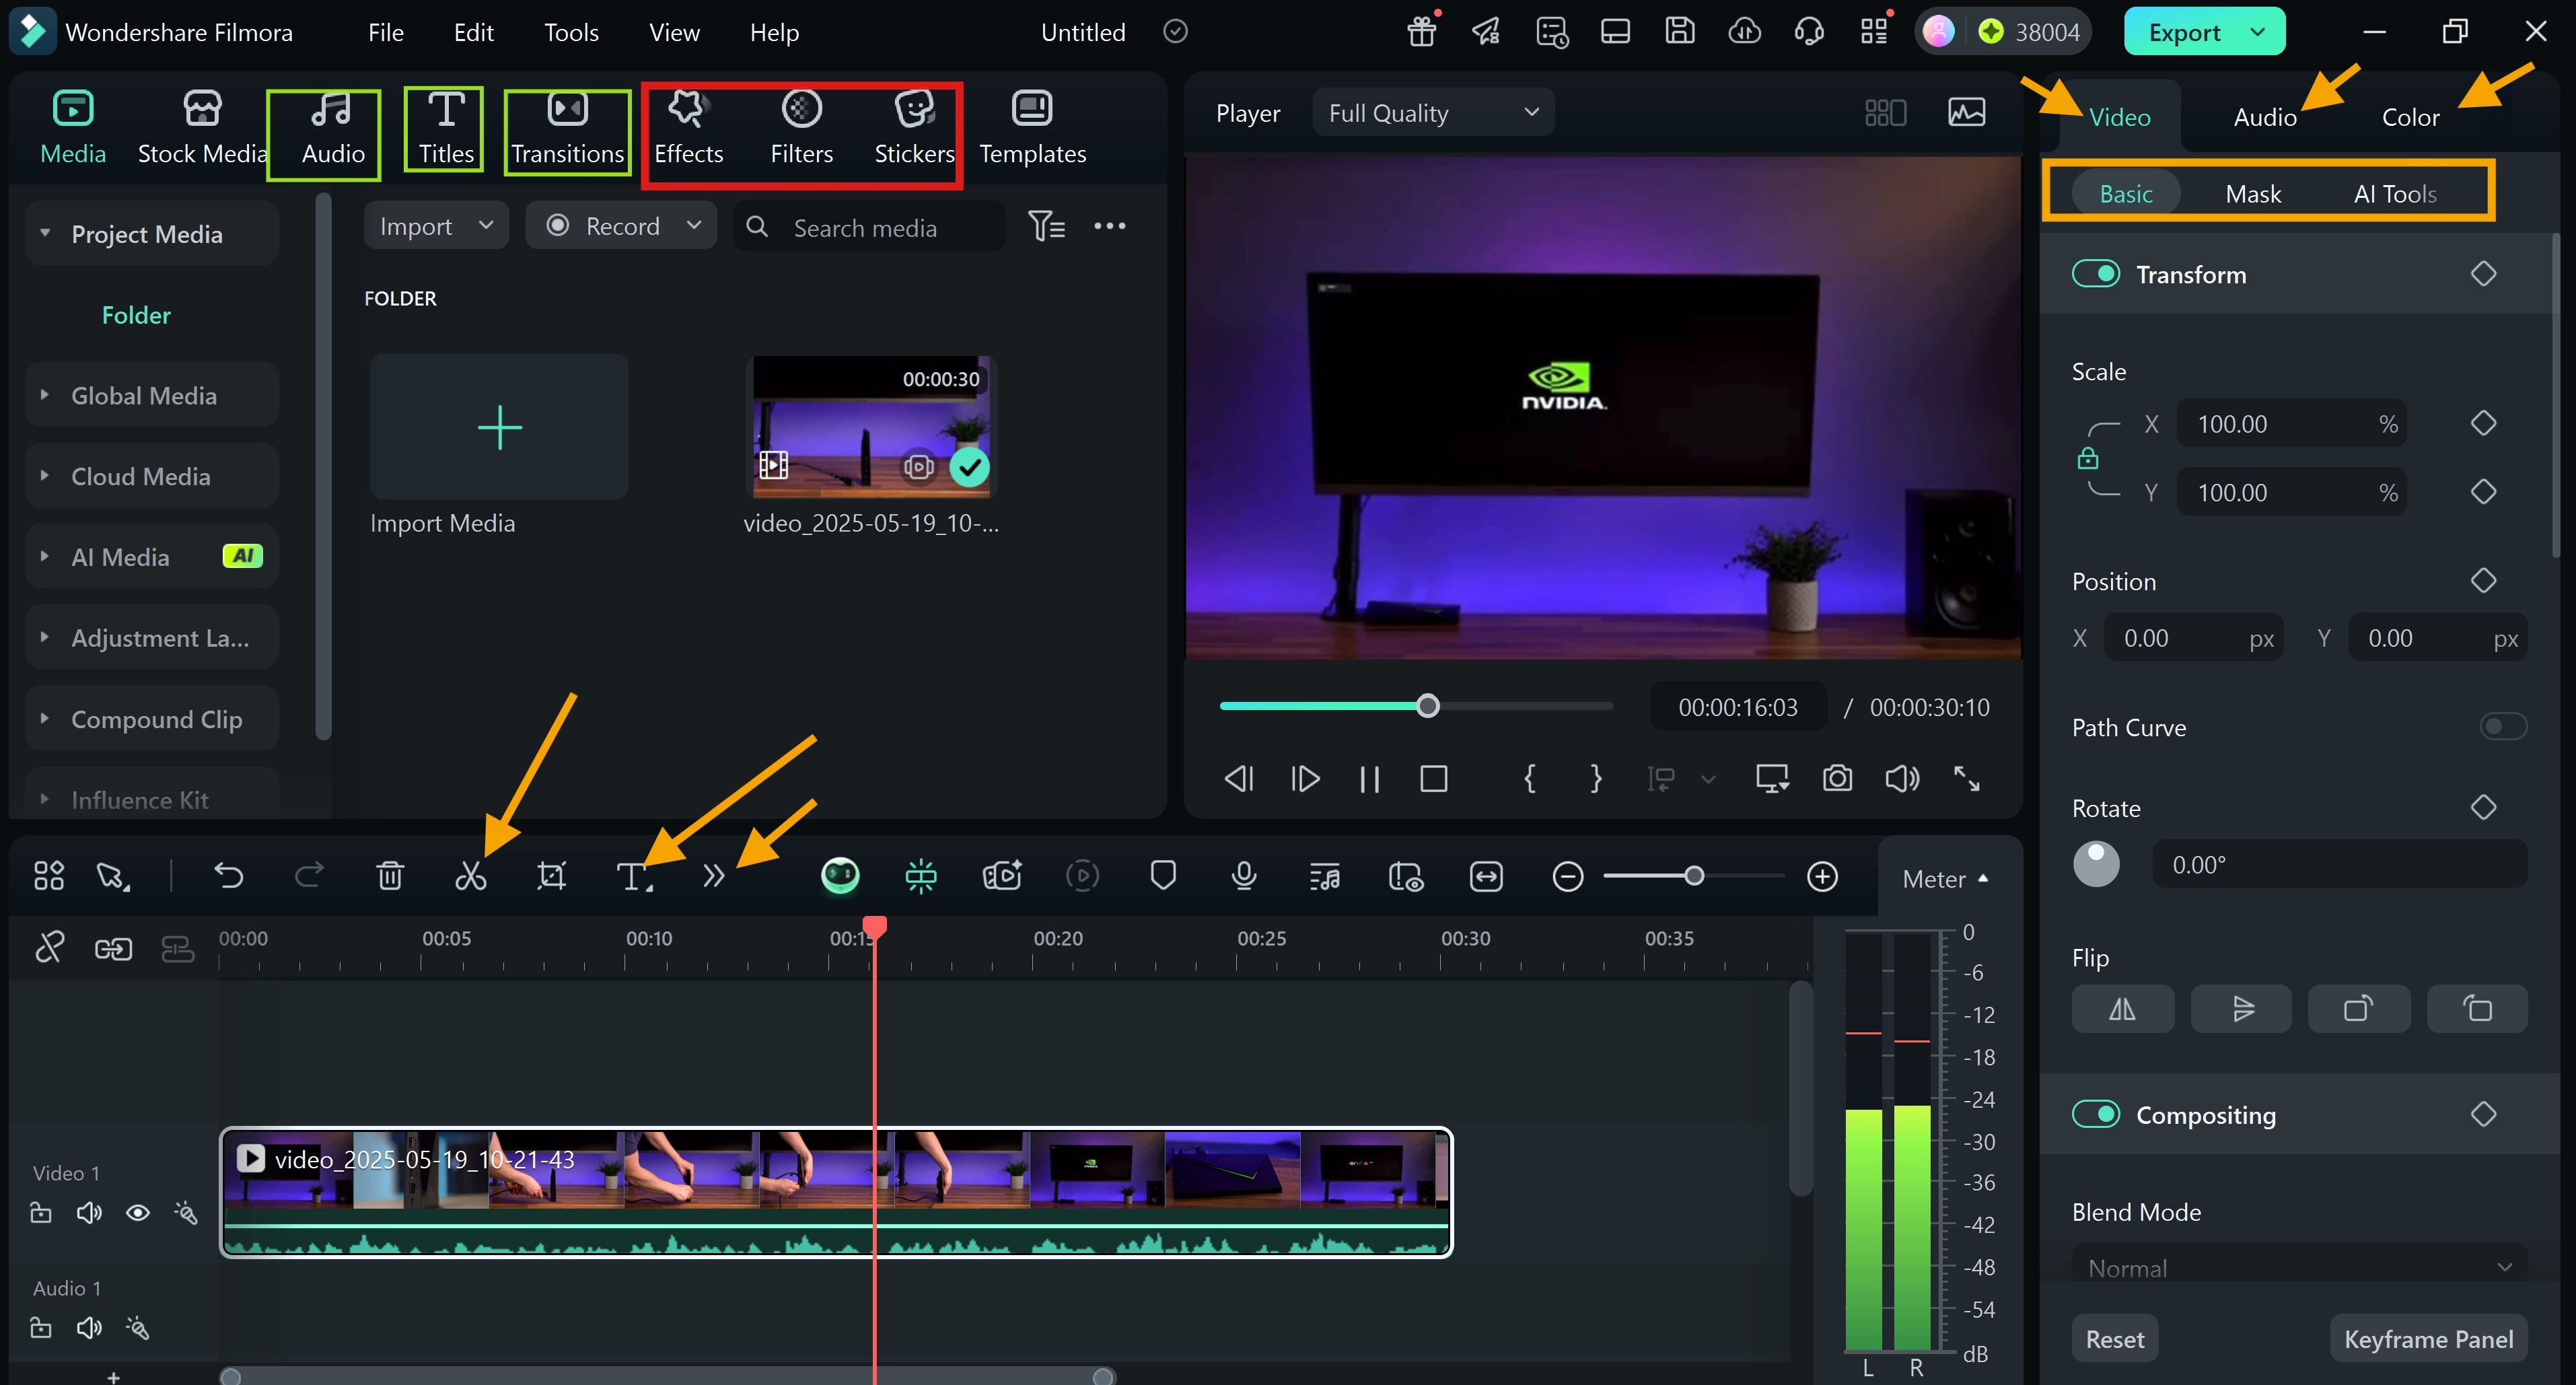
Task: Click the cloud upload icon
Action: click(x=1744, y=32)
